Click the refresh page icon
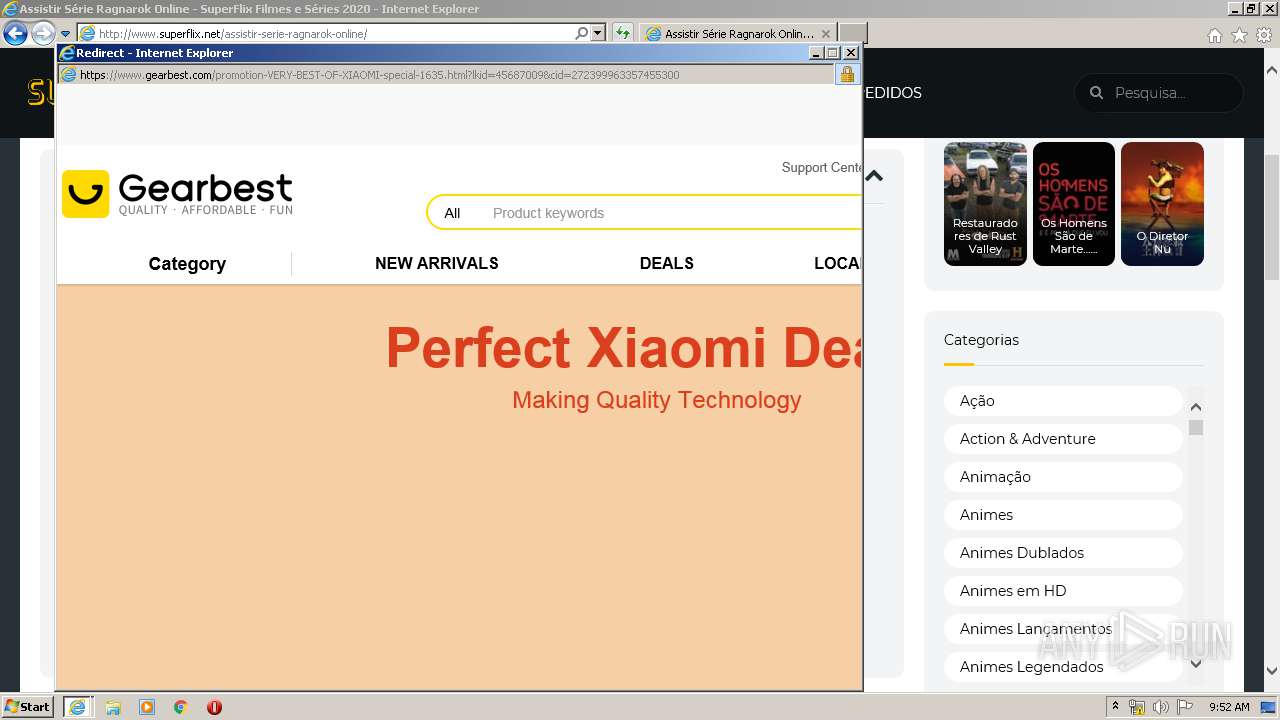Viewport: 1280px width, 720px height. coord(623,33)
